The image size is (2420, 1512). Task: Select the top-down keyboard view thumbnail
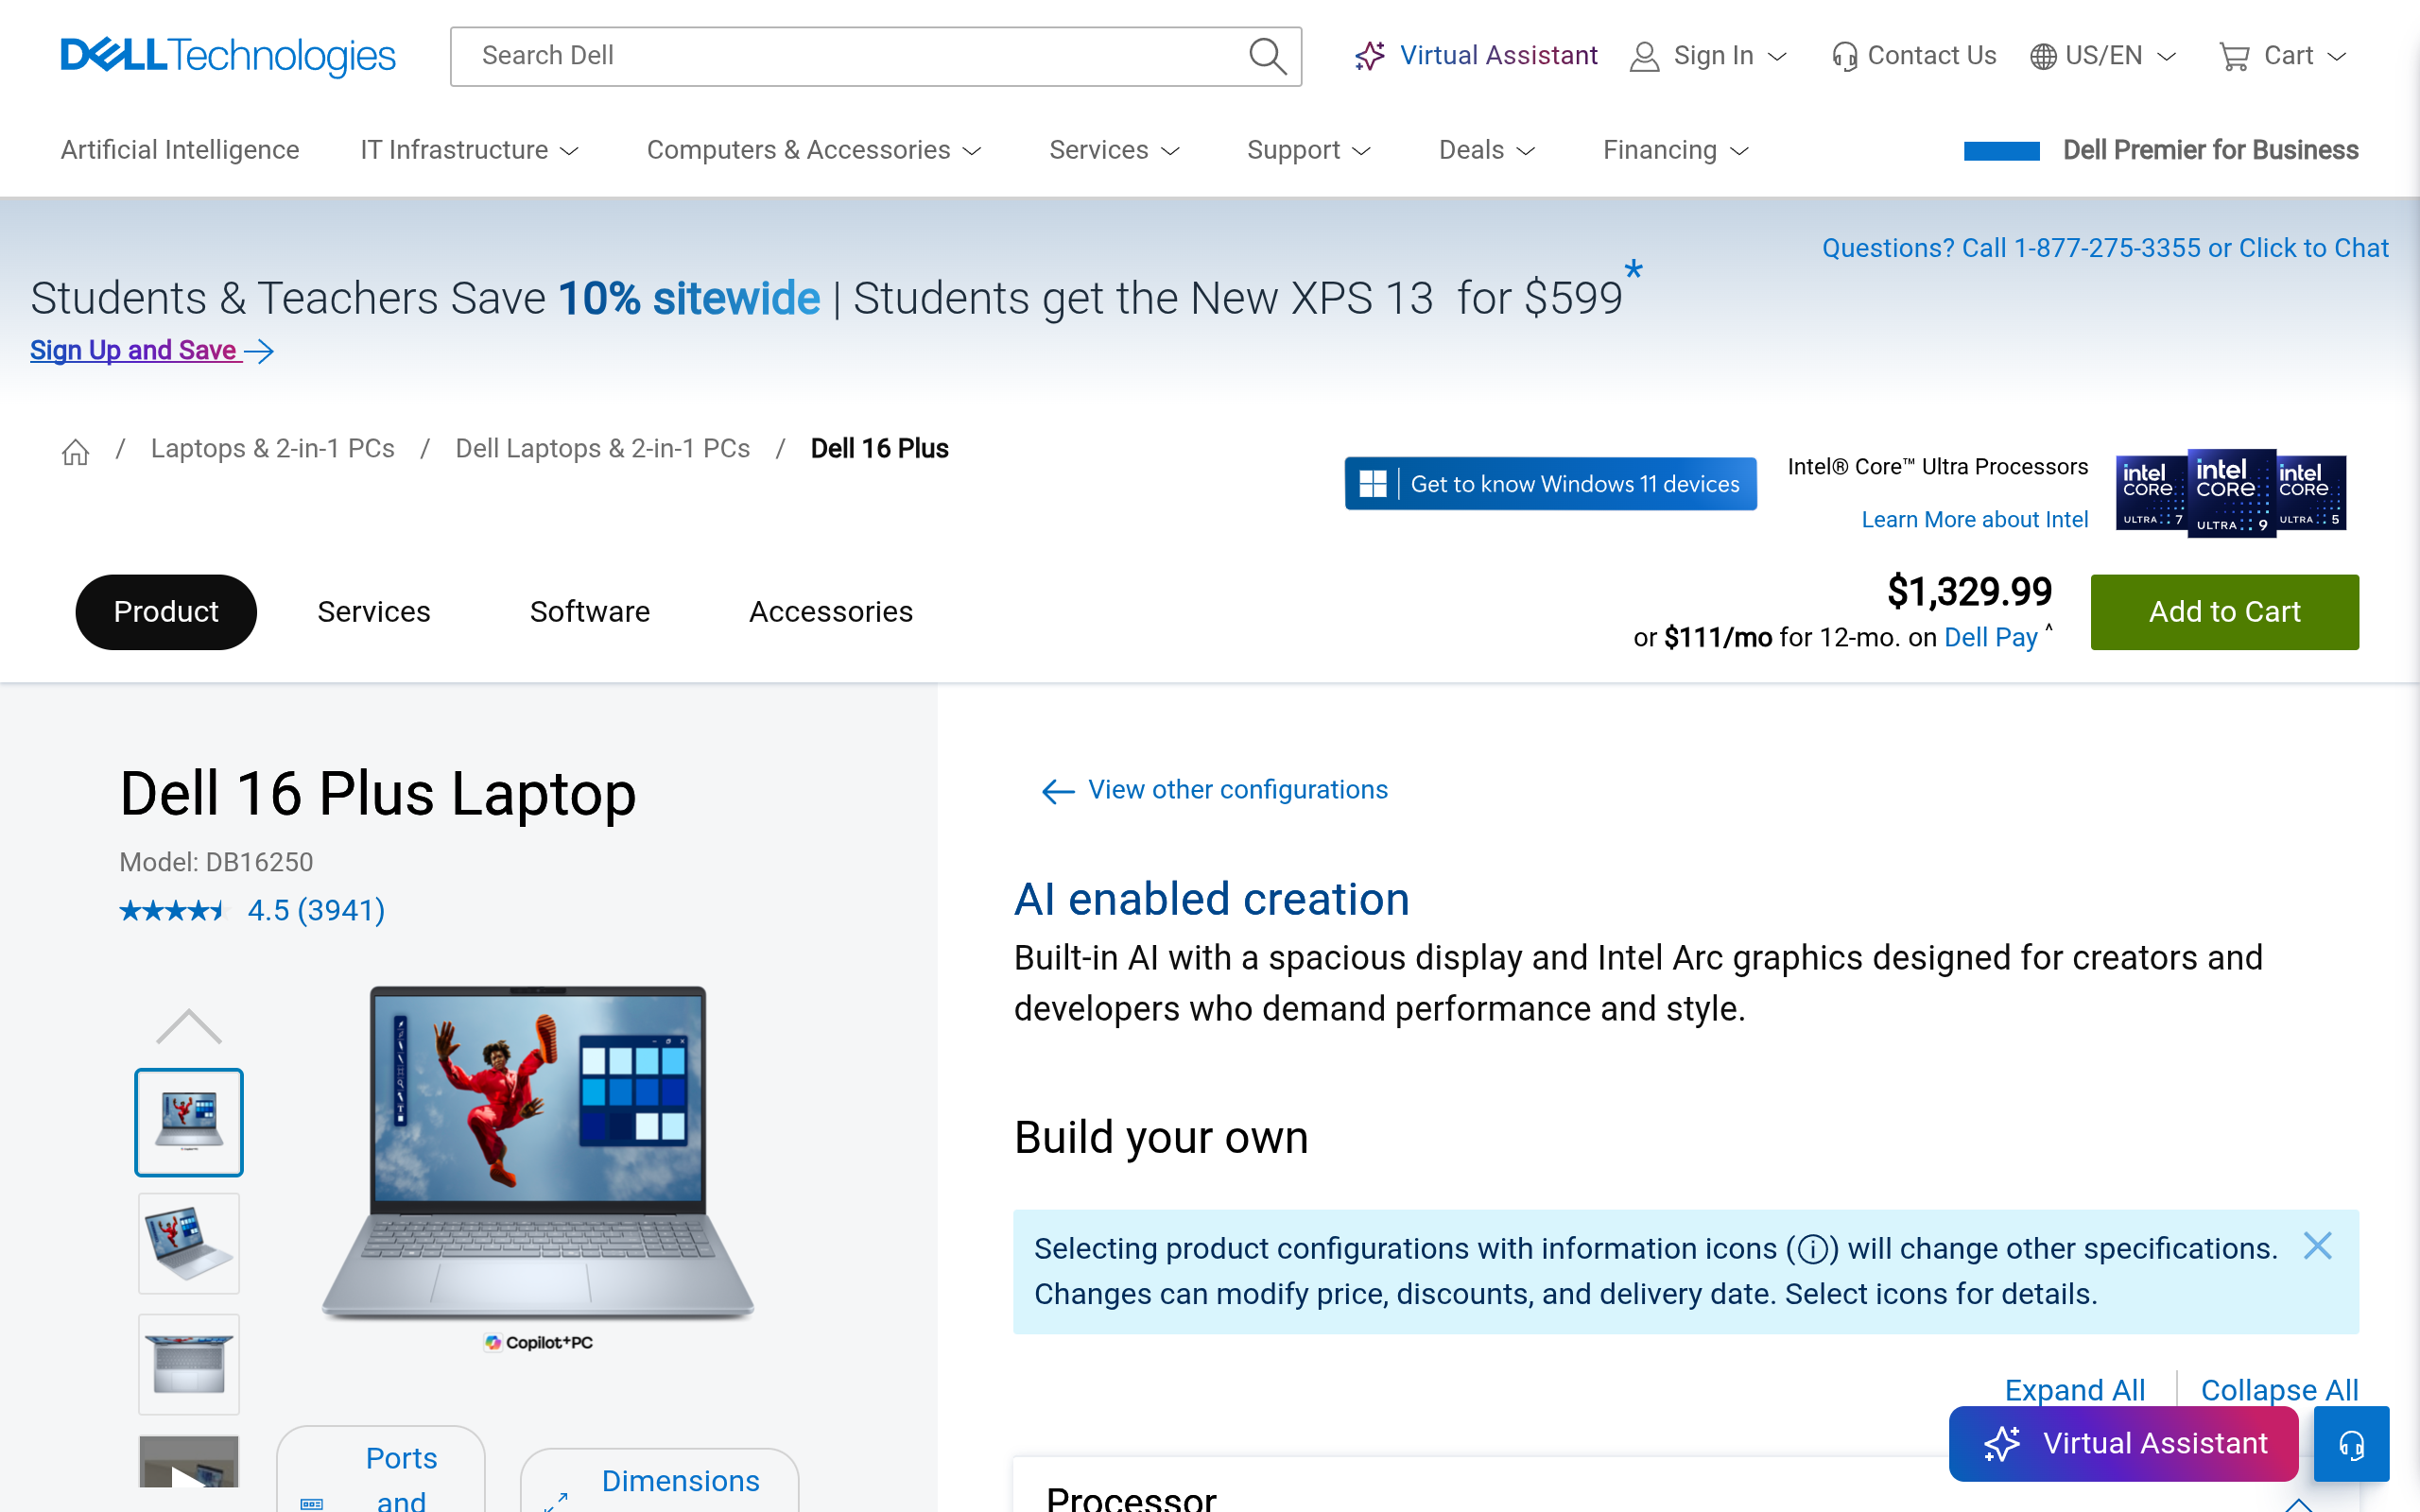(x=189, y=1365)
